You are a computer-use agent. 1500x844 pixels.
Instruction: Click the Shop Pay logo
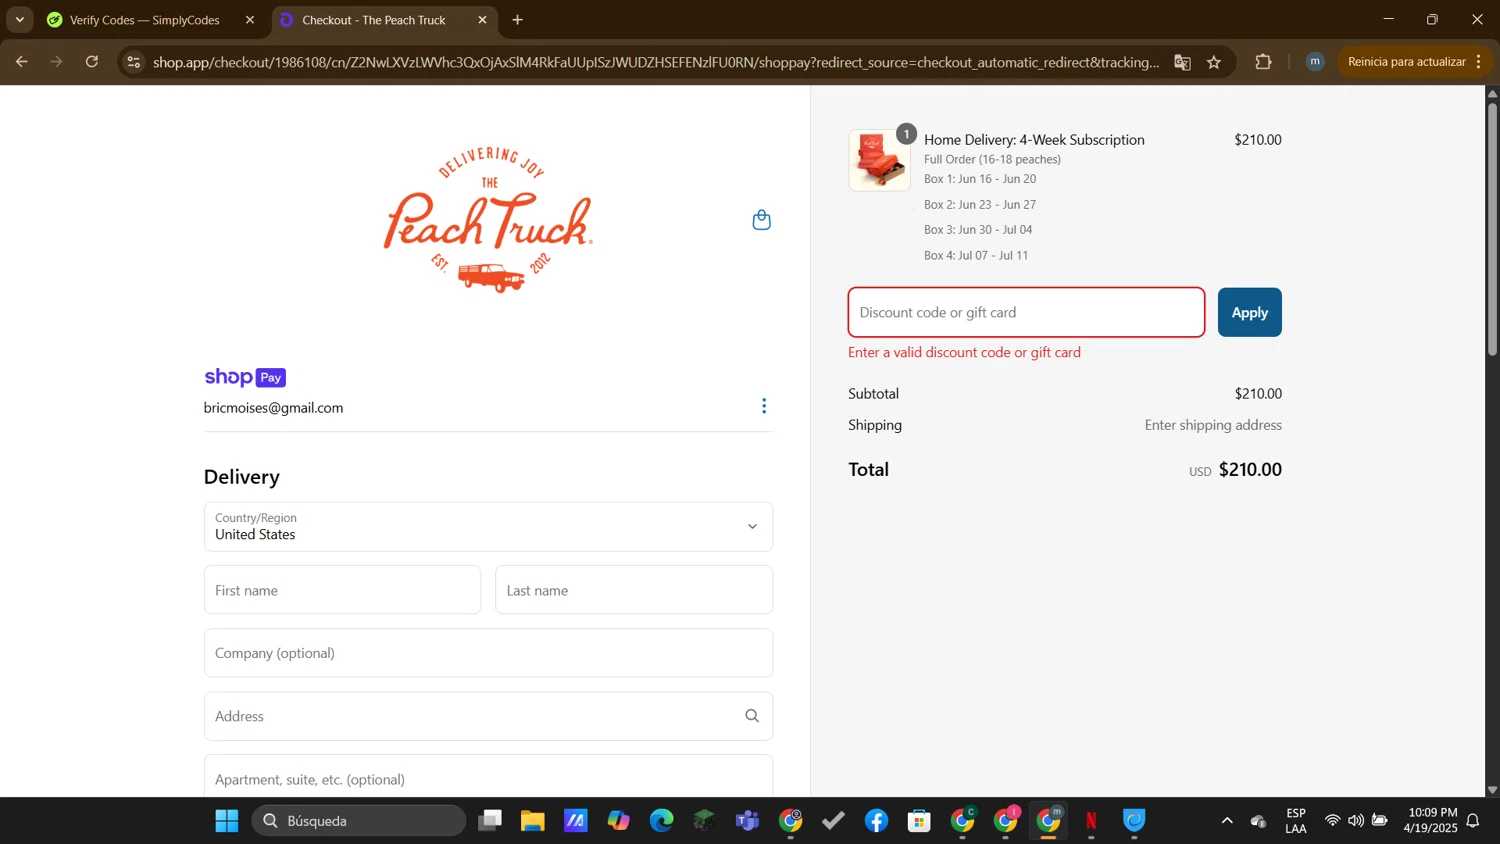(x=245, y=377)
